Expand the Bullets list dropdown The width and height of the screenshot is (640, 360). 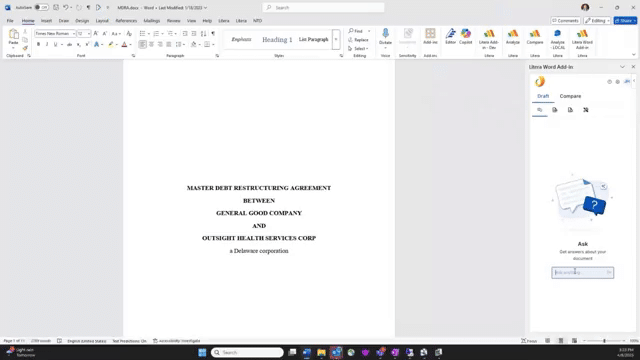point(149,33)
